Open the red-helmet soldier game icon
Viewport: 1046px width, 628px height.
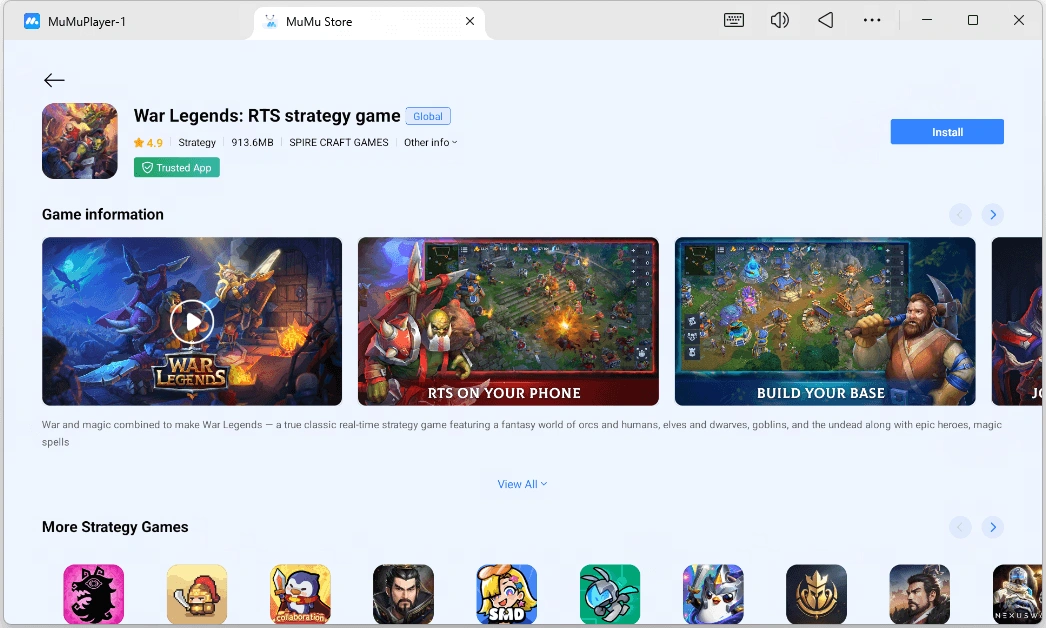pos(197,594)
